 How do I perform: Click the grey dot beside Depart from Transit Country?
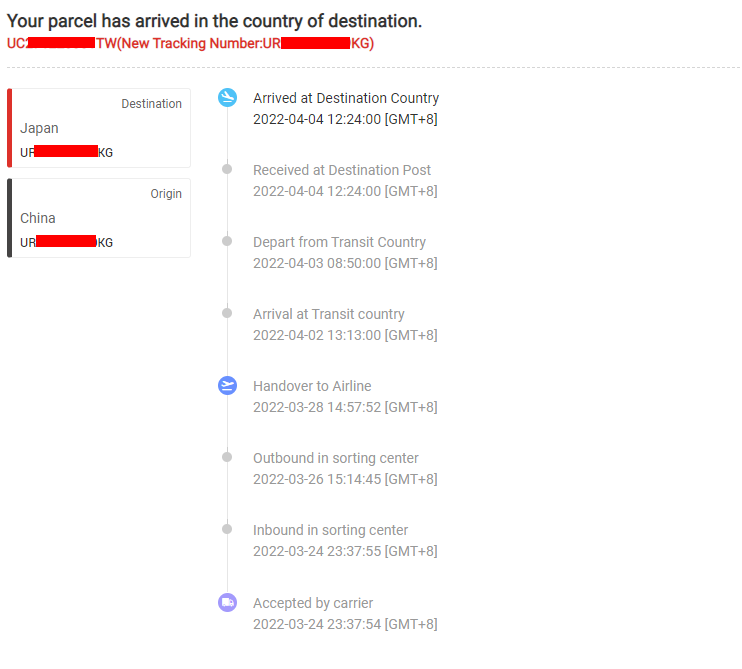pos(227,241)
